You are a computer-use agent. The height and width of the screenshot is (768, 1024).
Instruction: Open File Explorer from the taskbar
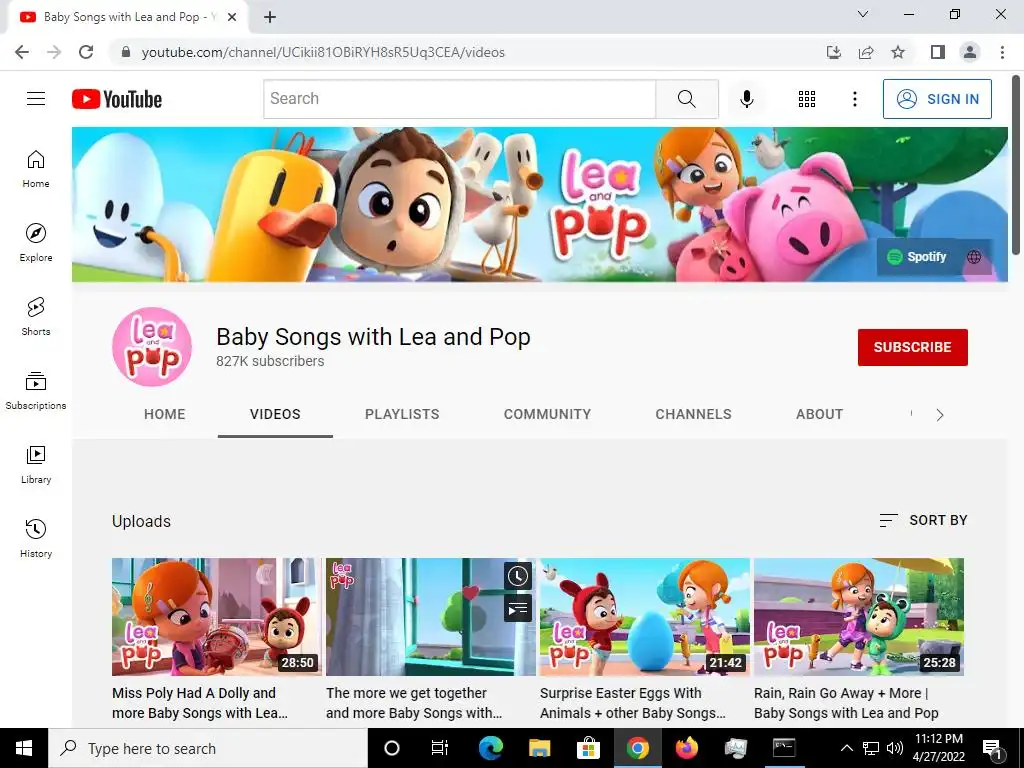(x=539, y=748)
